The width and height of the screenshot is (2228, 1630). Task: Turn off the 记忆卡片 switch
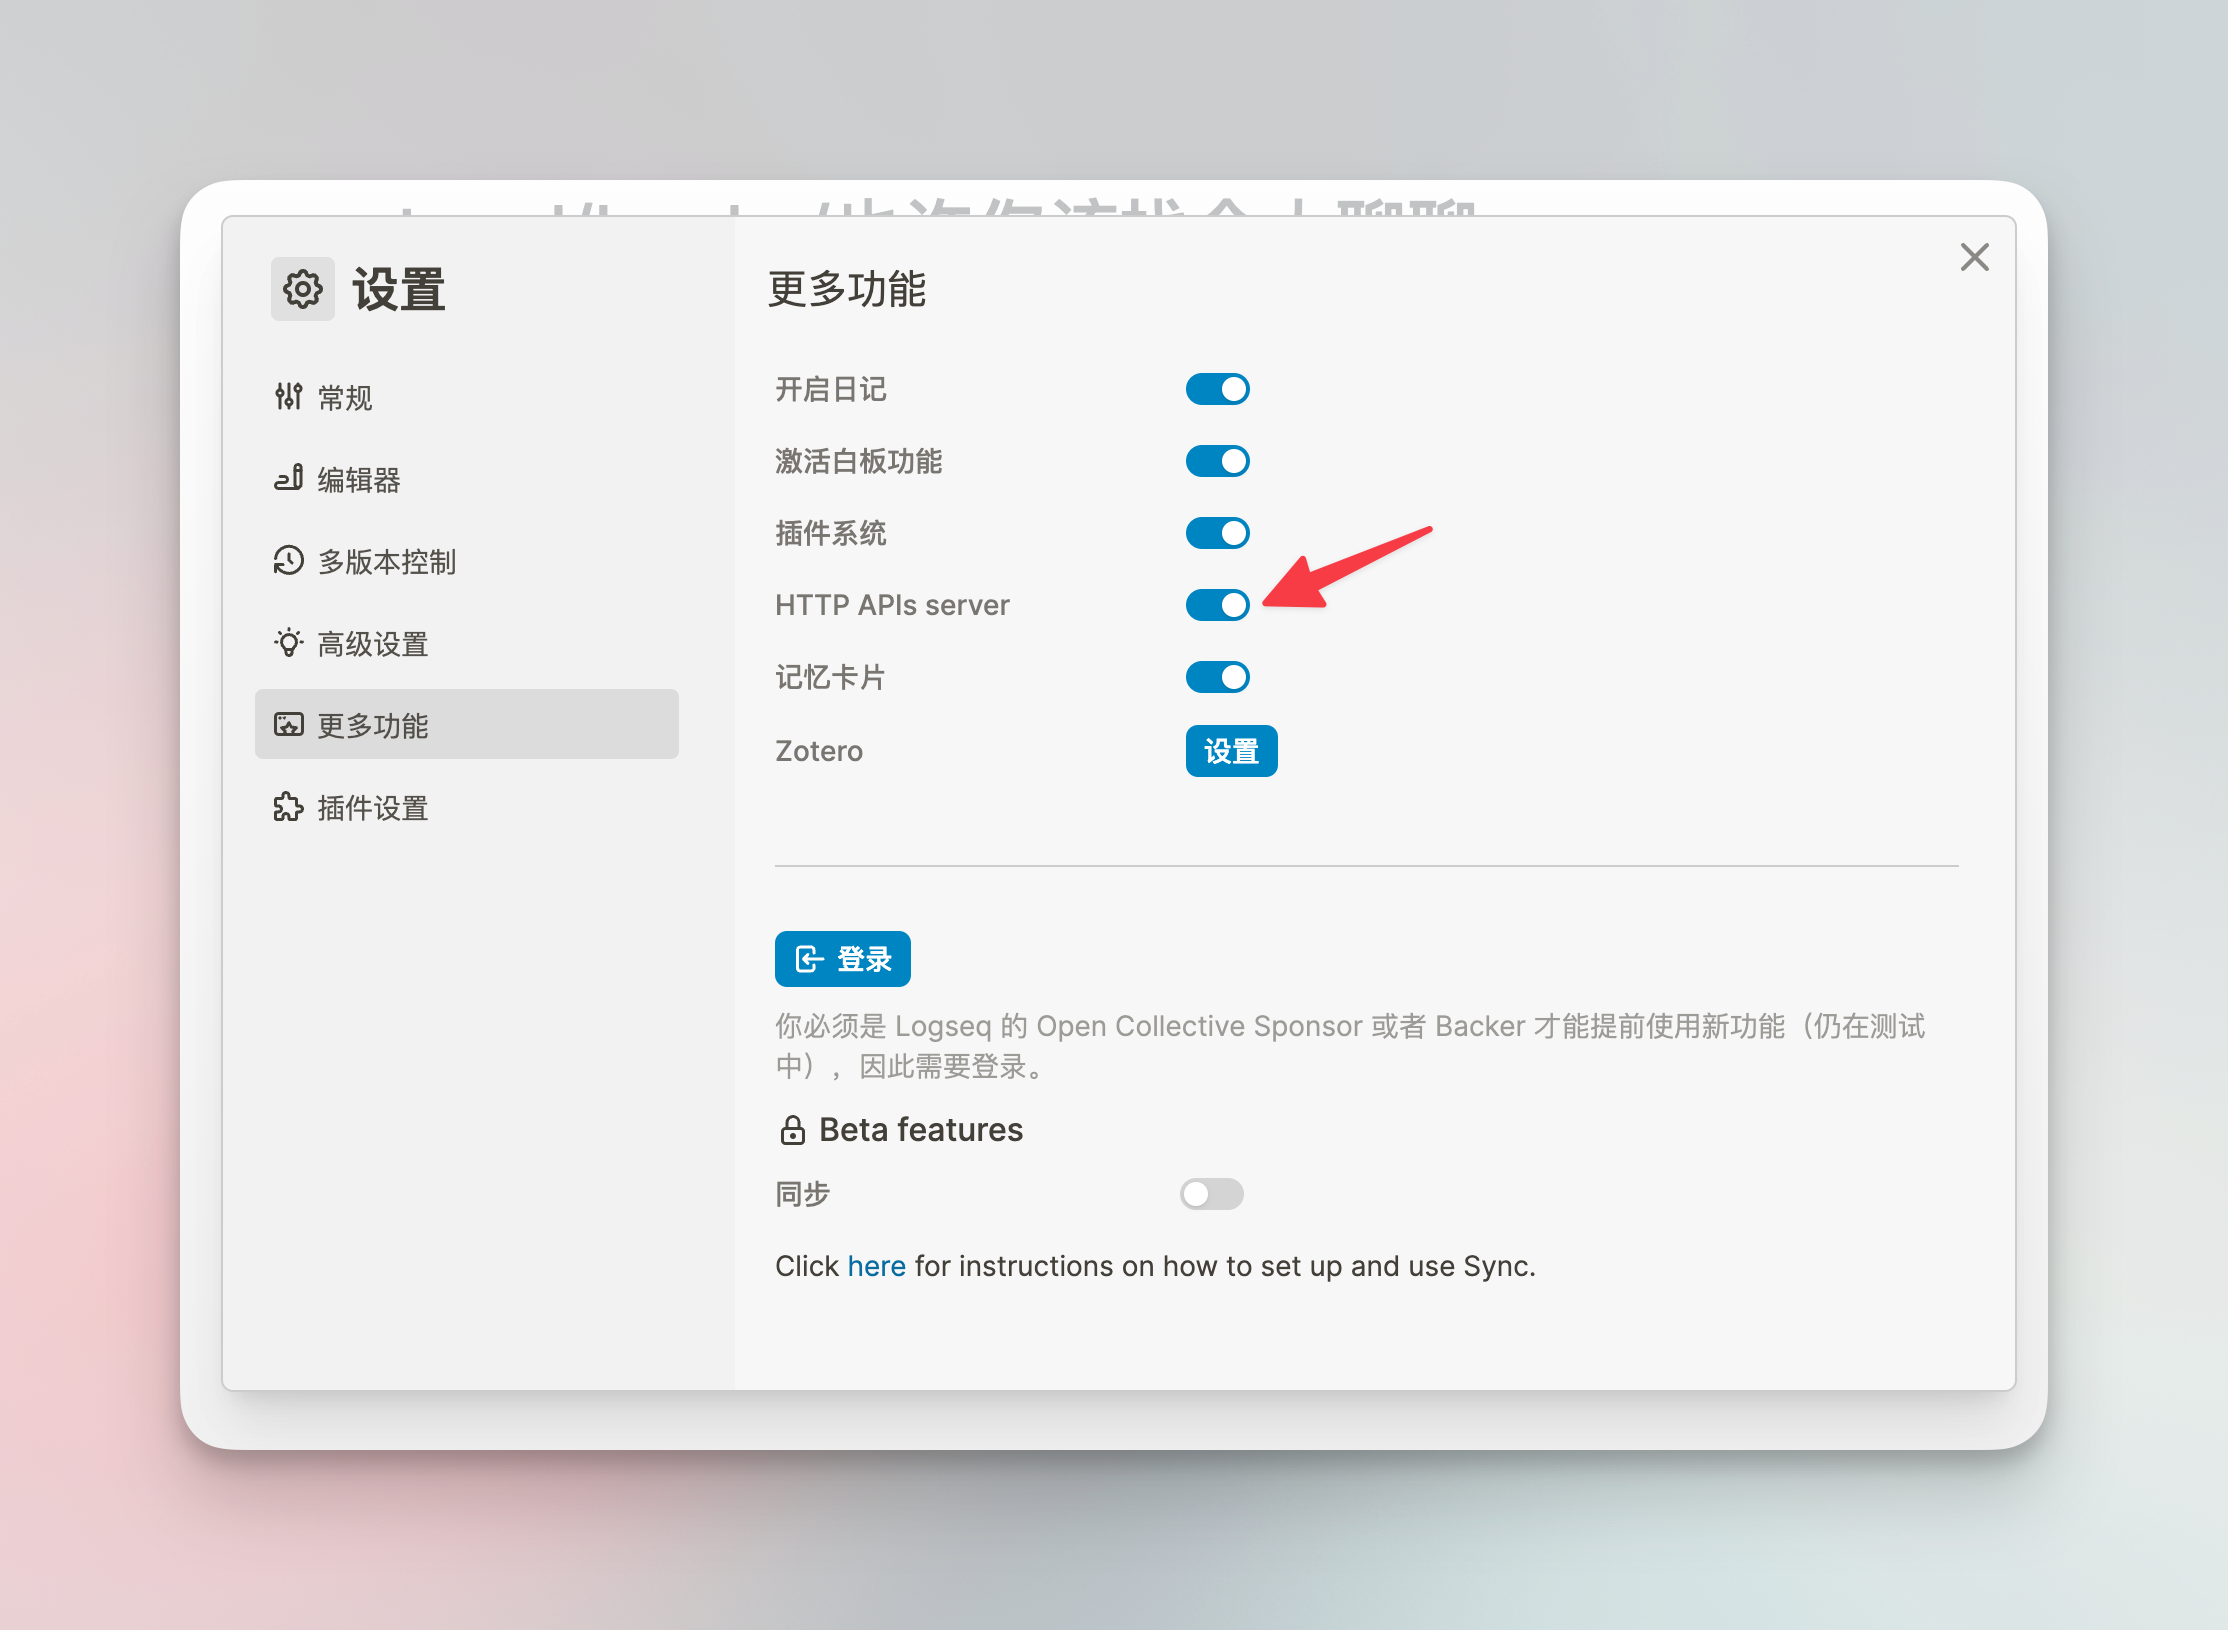pyautogui.click(x=1217, y=677)
